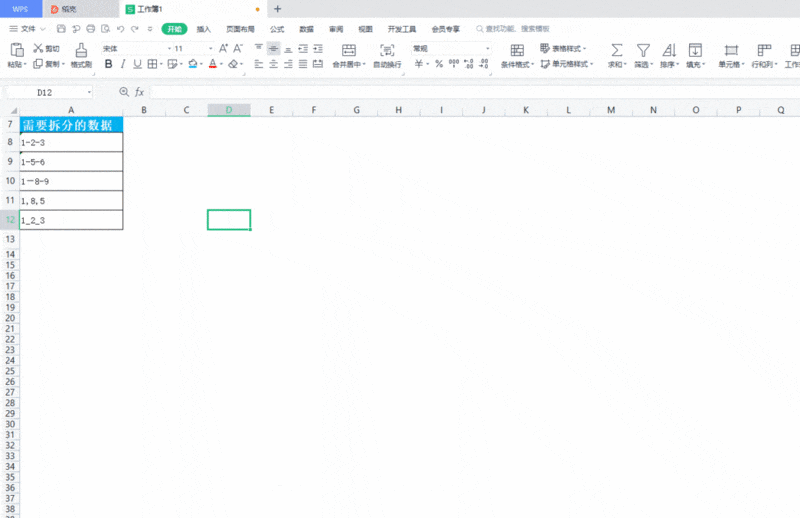Viewport: 800px width, 518px height.
Task: Click the formula bar input field
Action: [474, 92]
